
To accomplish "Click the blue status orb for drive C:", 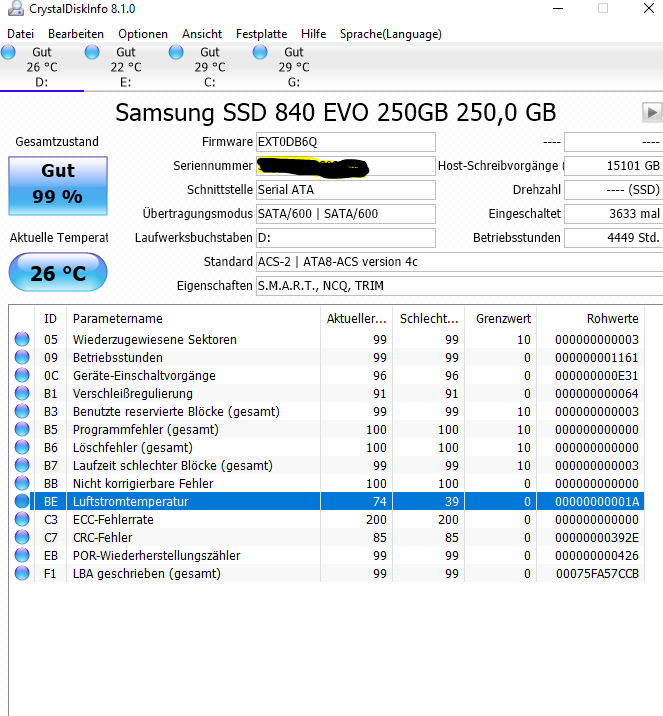I will [176, 52].
